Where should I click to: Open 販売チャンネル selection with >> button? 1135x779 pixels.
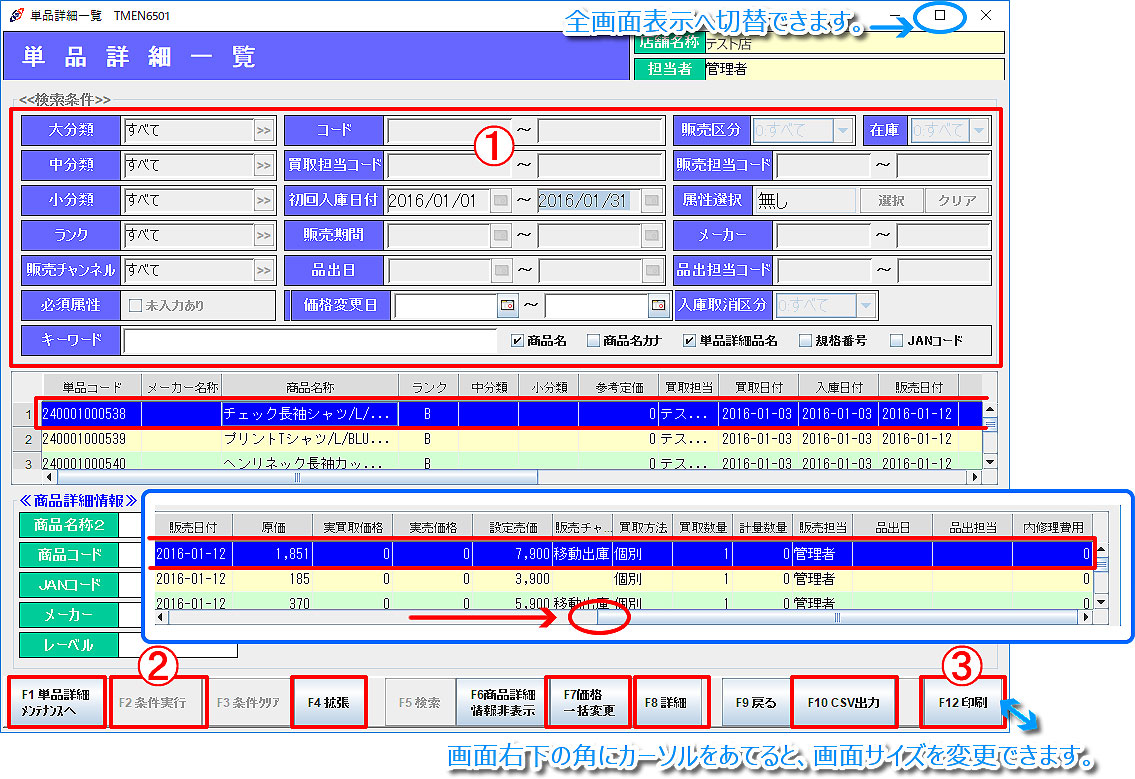click(x=263, y=270)
